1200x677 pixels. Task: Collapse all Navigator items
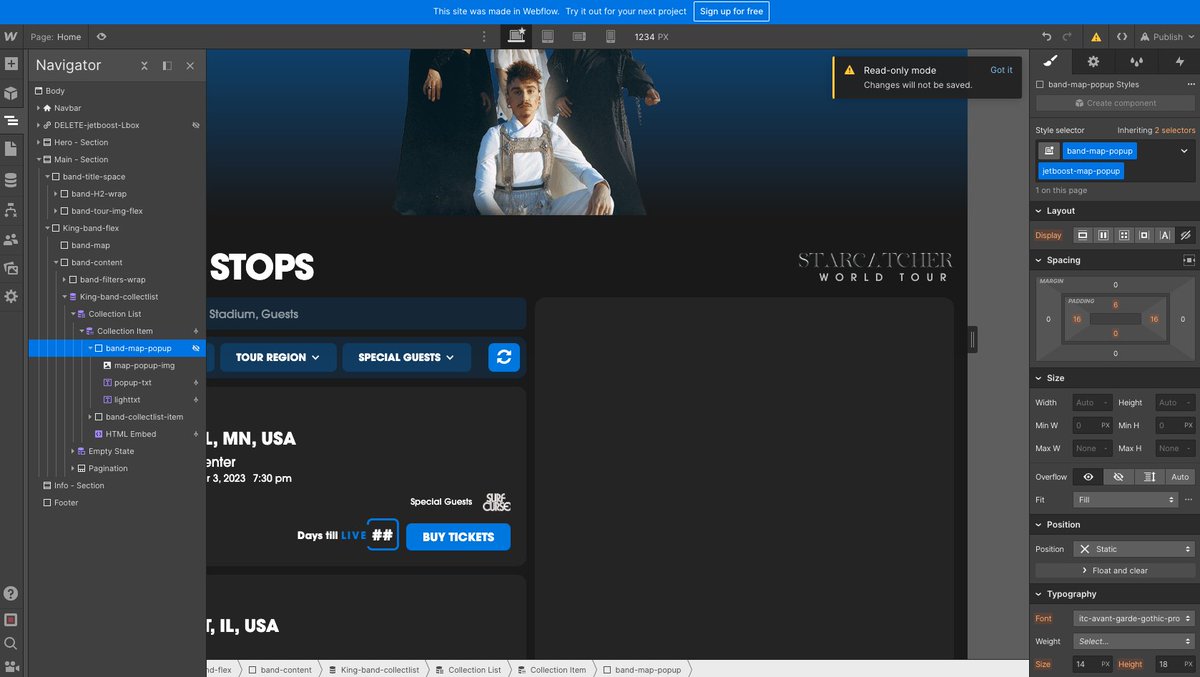[144, 66]
